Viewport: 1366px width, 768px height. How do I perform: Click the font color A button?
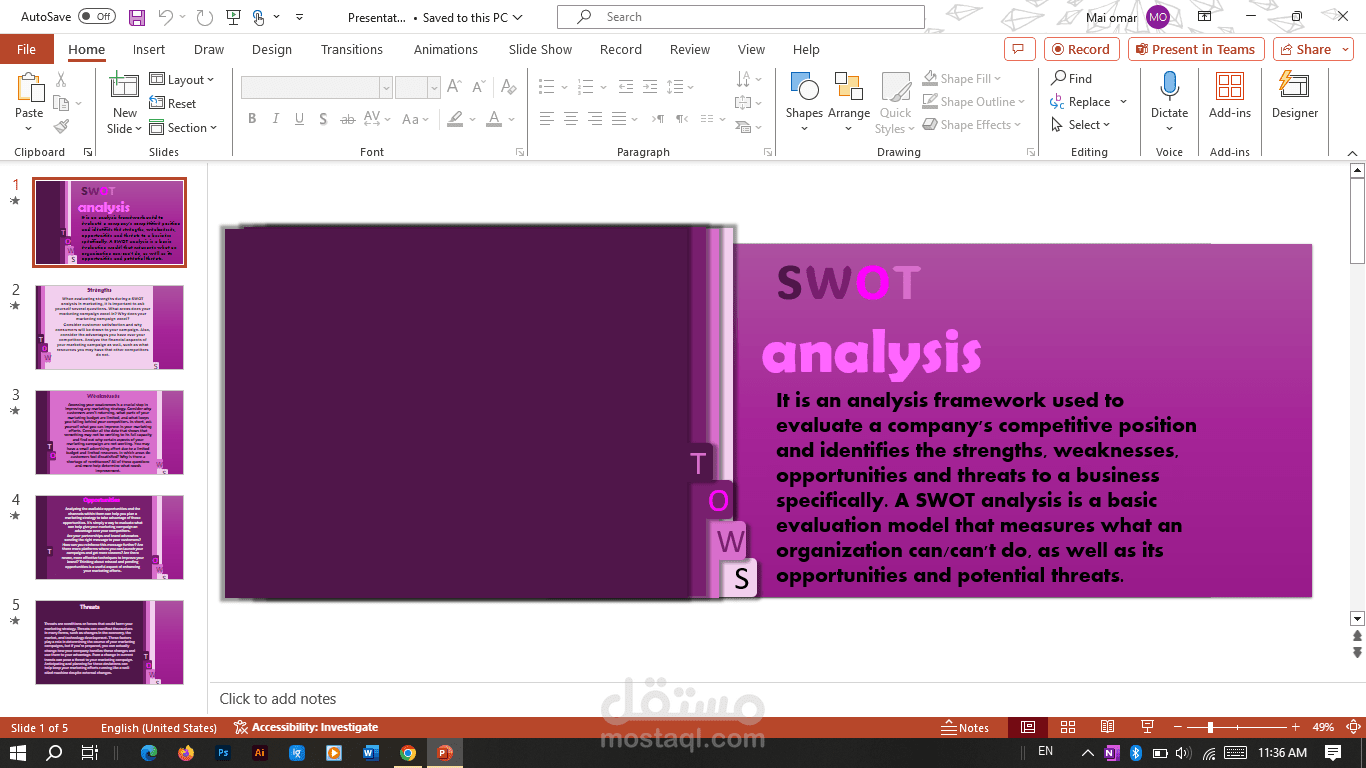(x=494, y=119)
